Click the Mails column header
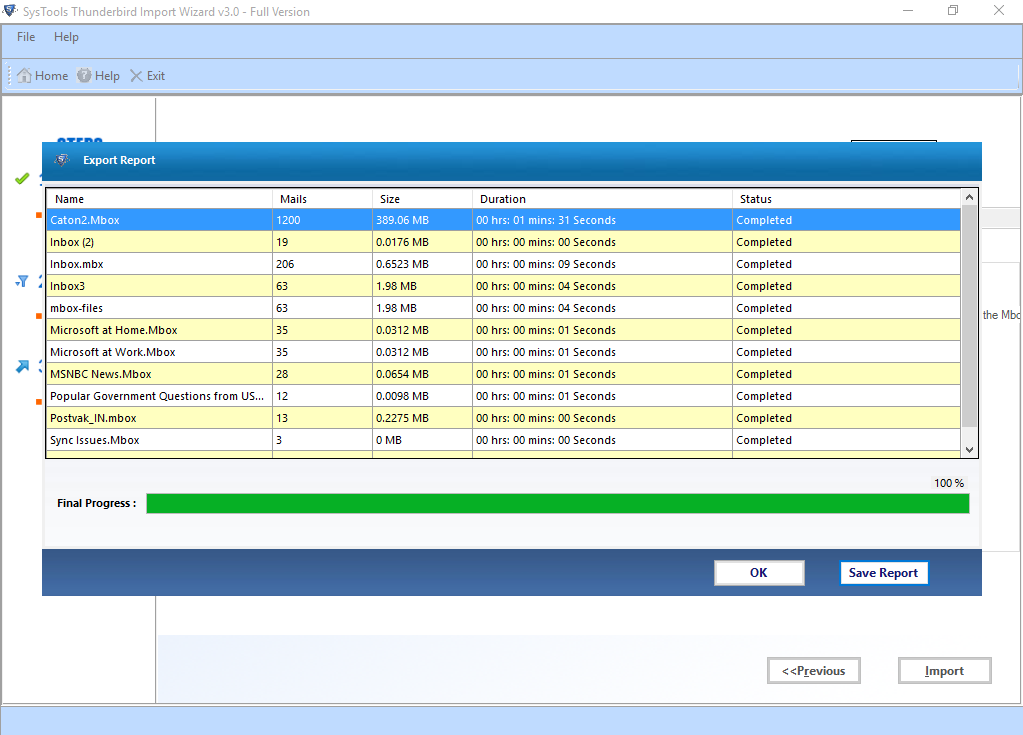 point(322,199)
